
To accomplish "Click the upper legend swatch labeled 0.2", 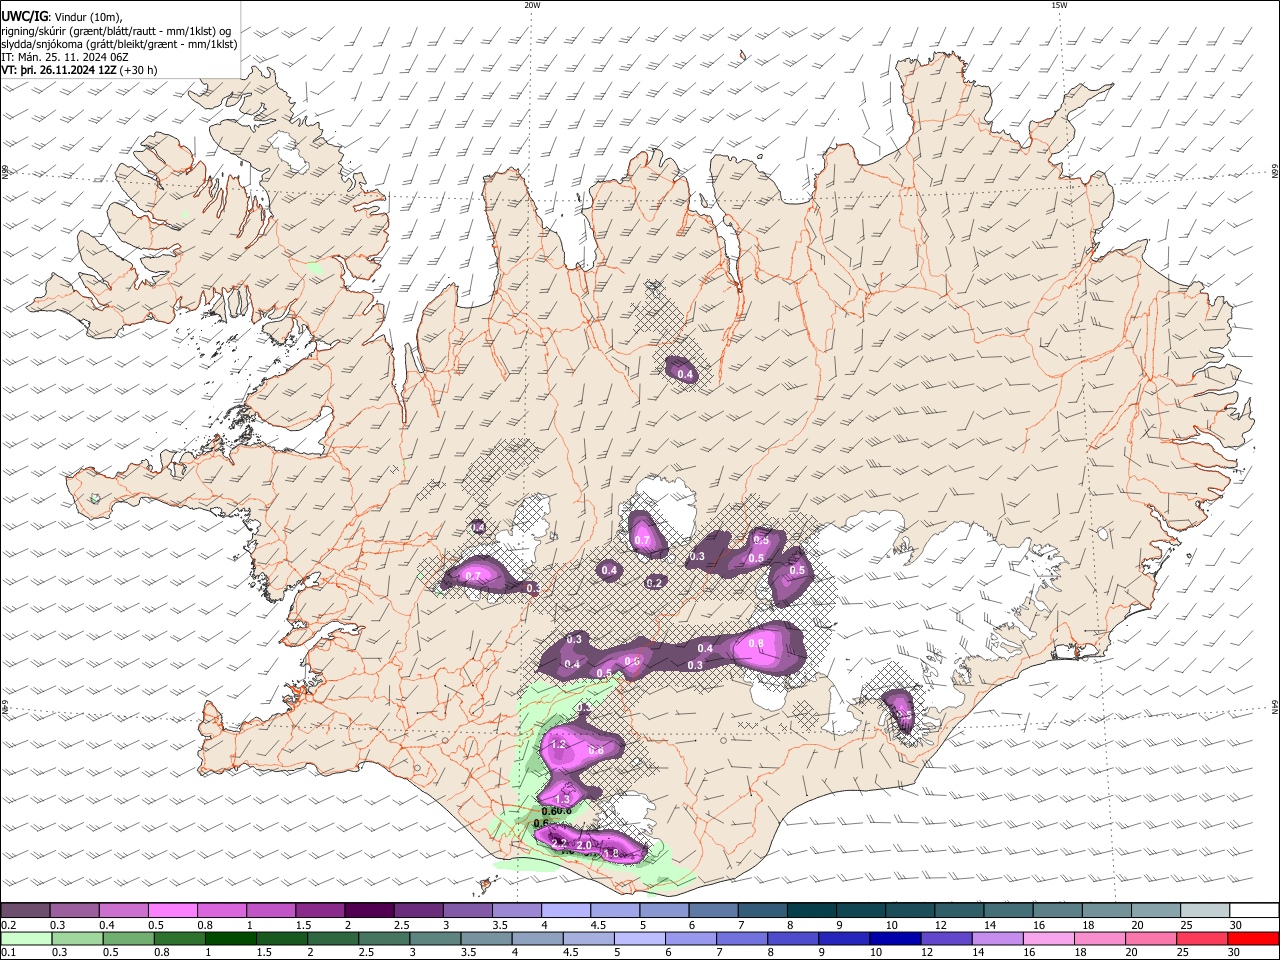I will pos(25,910).
